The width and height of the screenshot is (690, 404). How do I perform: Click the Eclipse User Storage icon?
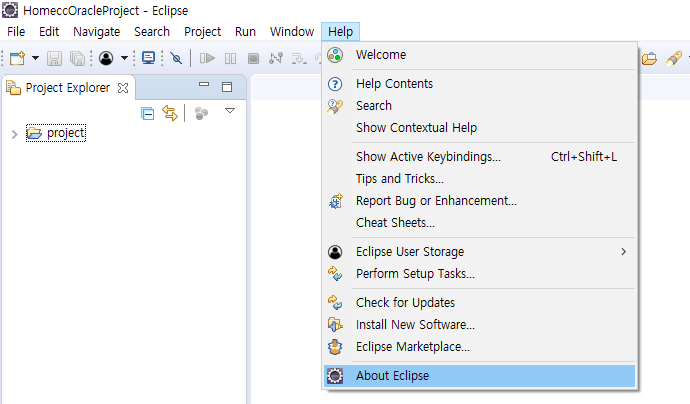[x=335, y=252]
